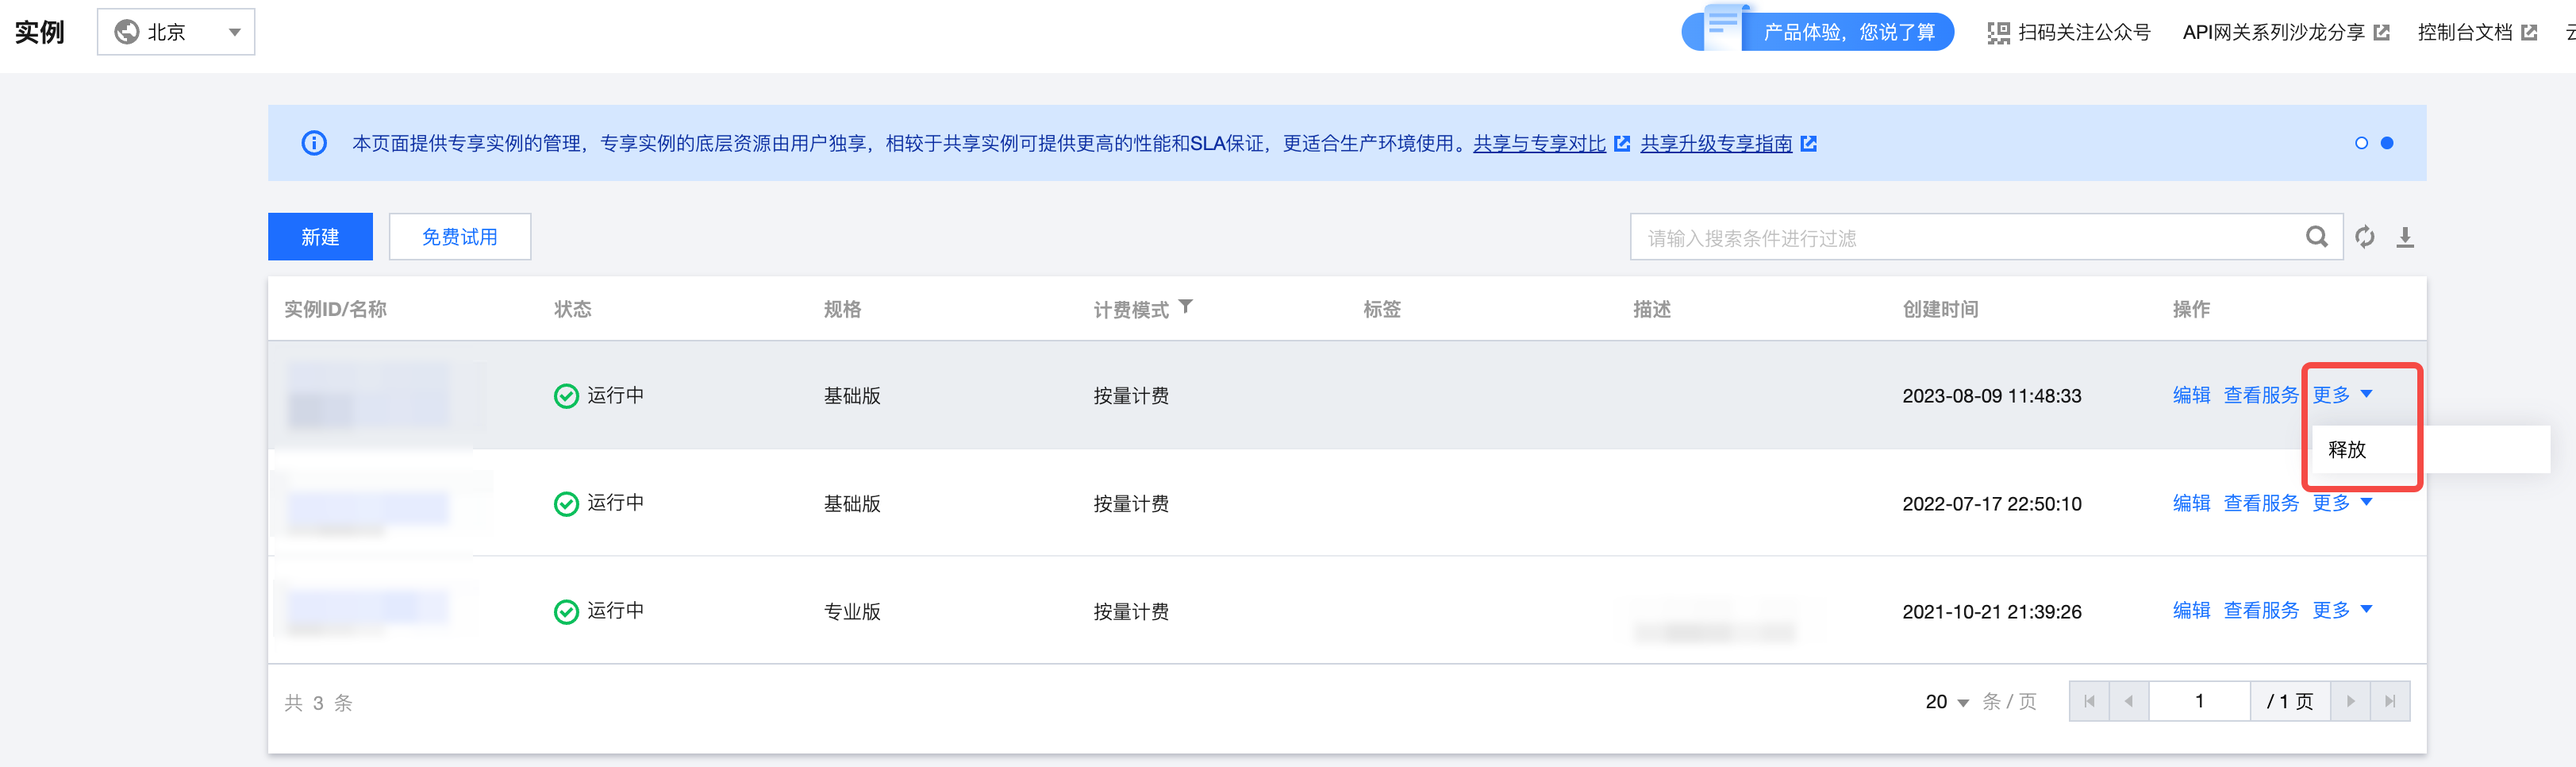Select the first banner carousel dot

tap(2361, 143)
